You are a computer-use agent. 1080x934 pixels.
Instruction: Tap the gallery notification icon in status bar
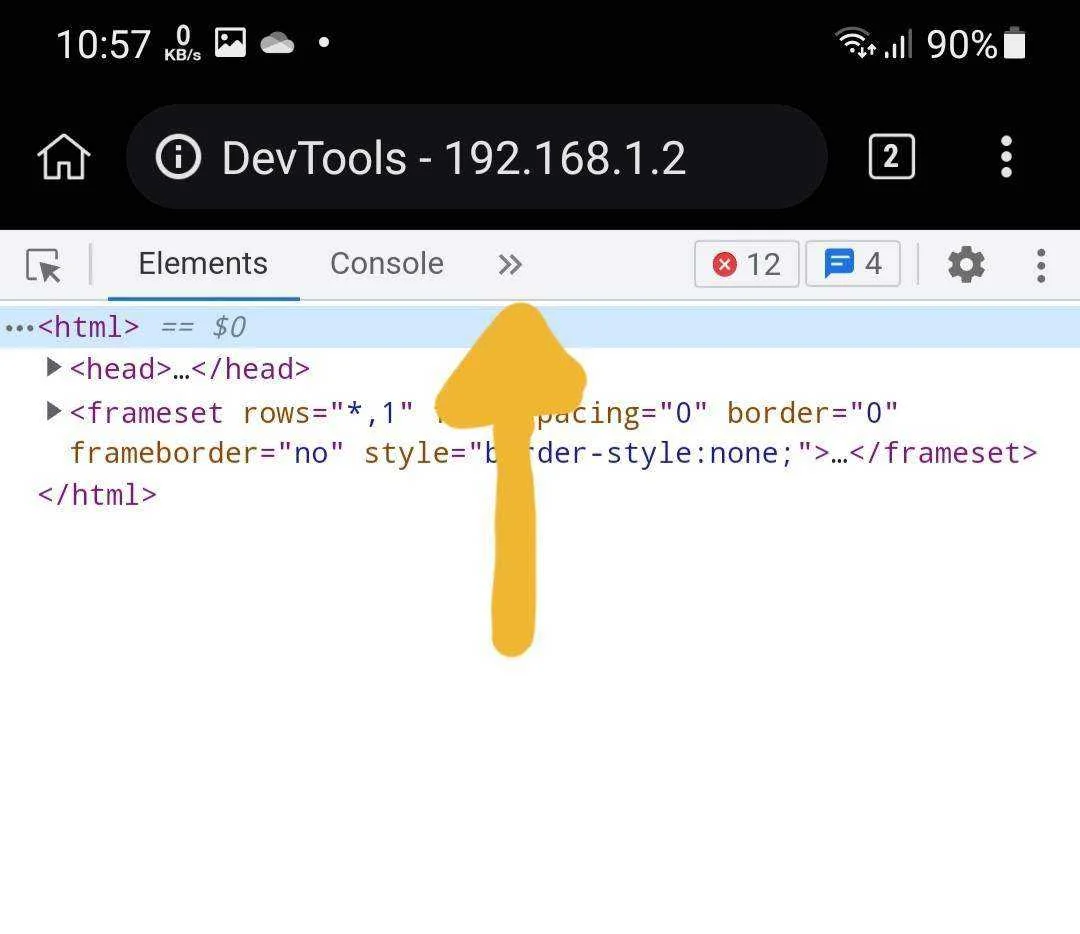[x=230, y=42]
